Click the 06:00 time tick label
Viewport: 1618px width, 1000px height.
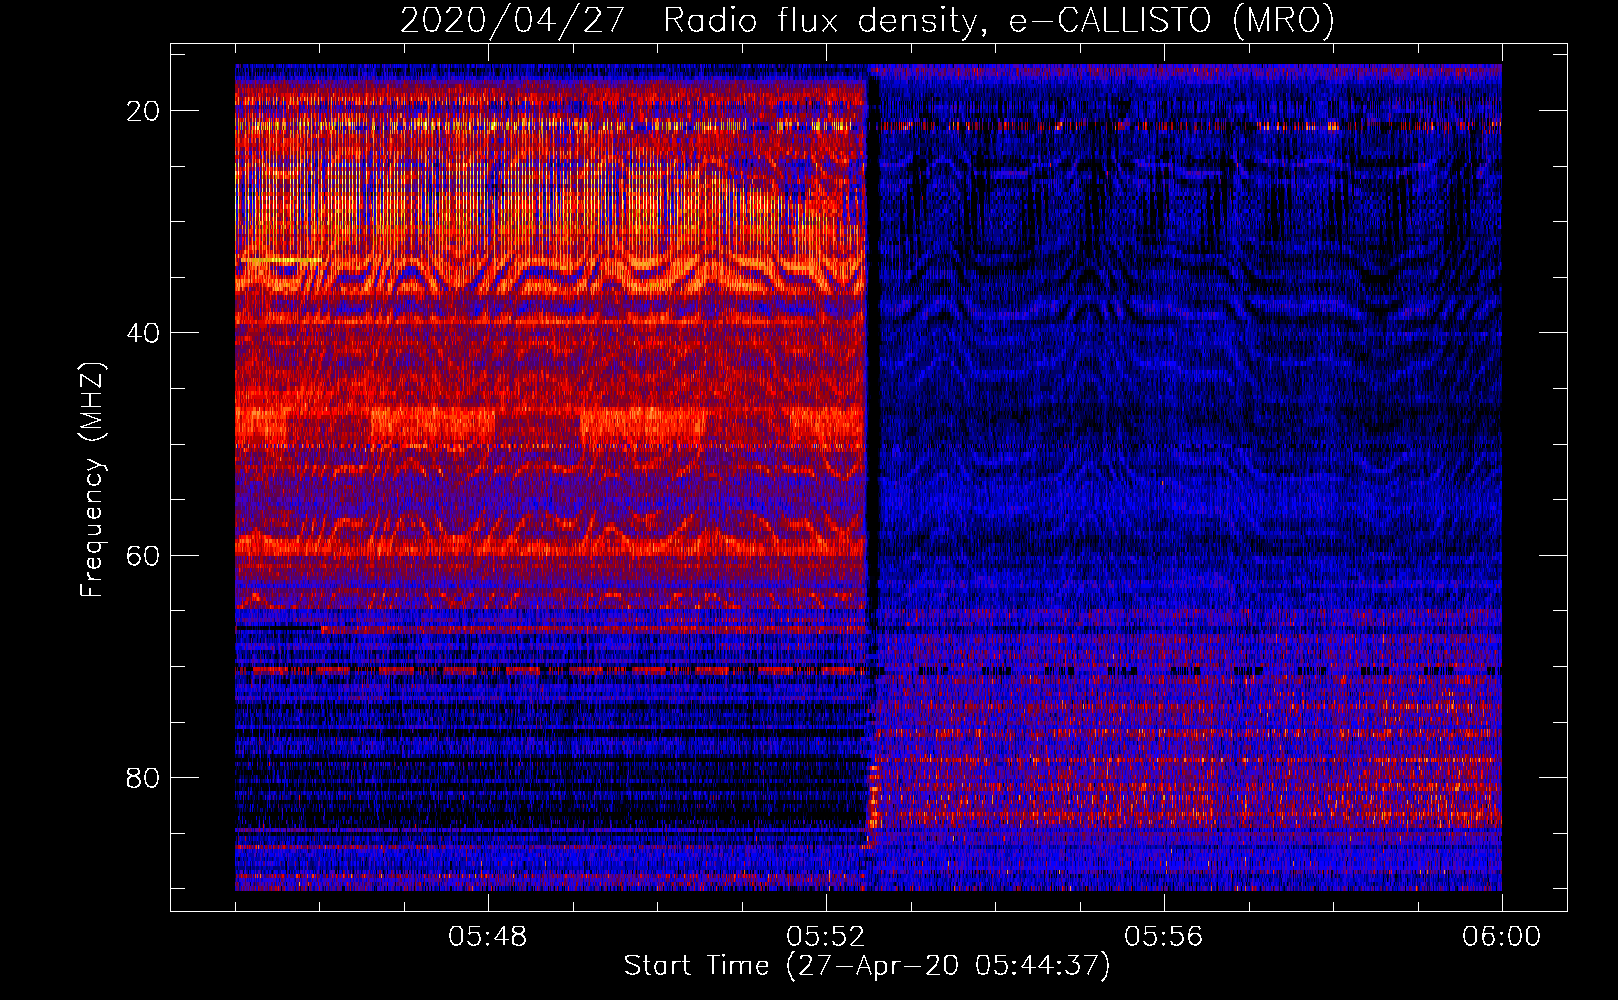pos(1502,937)
